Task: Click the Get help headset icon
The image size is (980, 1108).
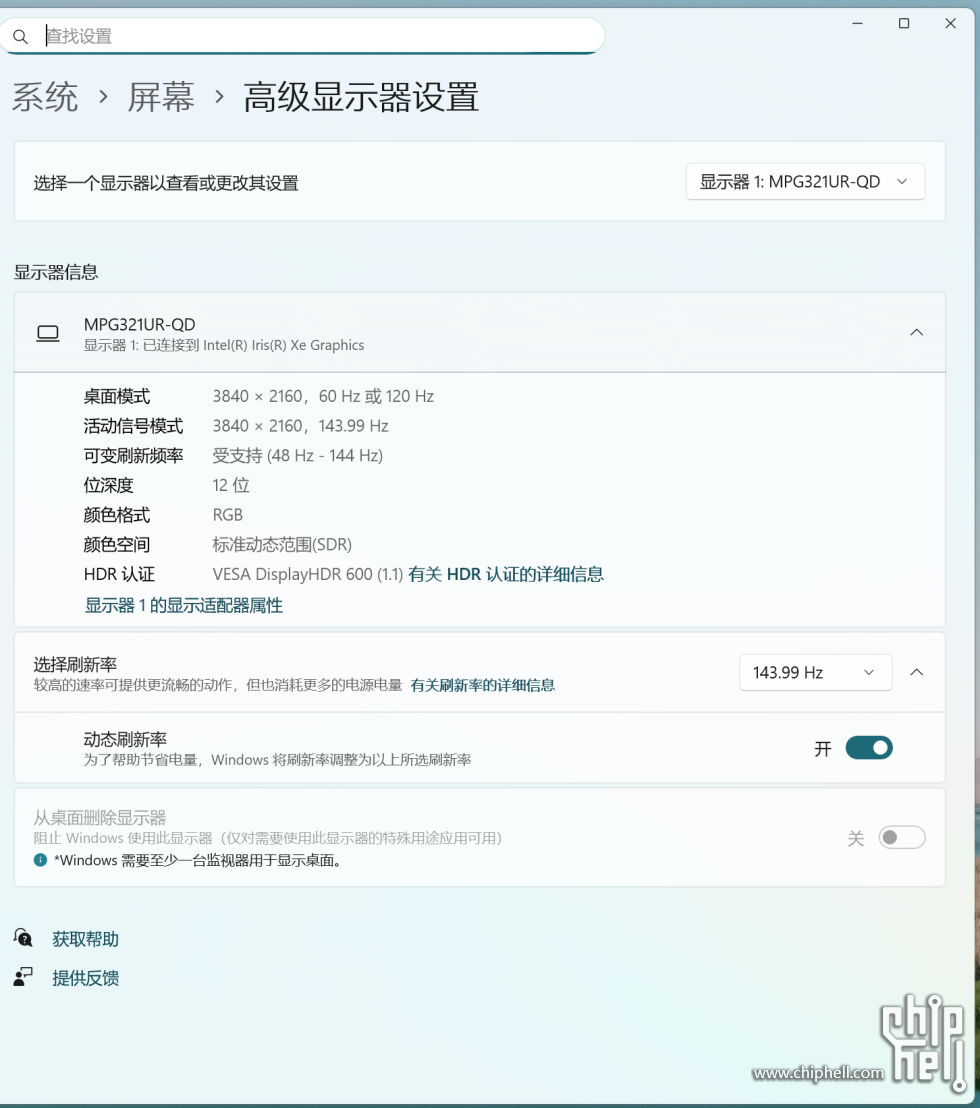Action: tap(23, 938)
